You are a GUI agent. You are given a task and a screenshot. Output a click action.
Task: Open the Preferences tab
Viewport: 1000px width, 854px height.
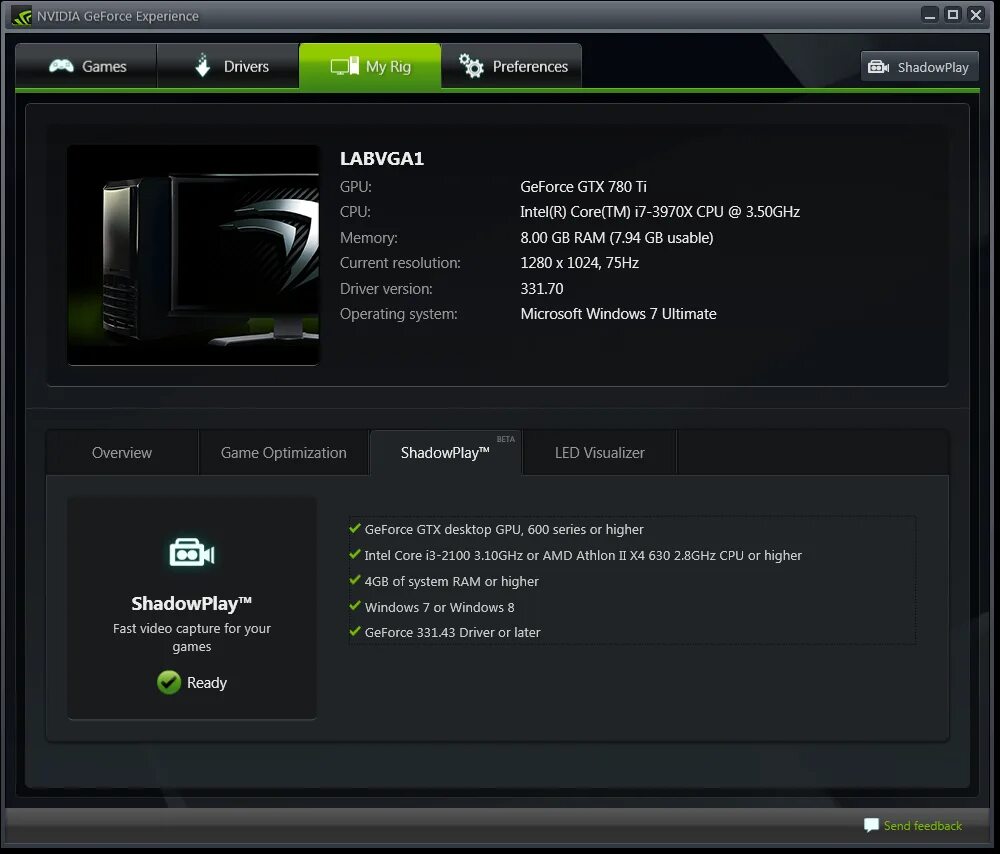[x=511, y=66]
